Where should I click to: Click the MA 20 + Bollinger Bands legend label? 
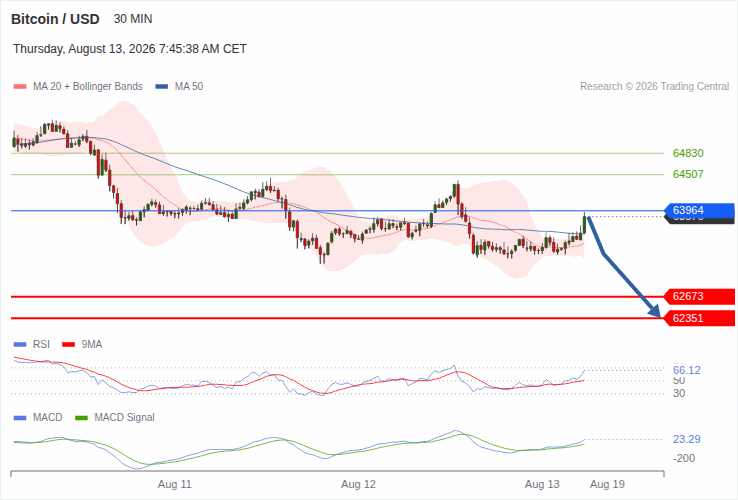[x=88, y=87]
